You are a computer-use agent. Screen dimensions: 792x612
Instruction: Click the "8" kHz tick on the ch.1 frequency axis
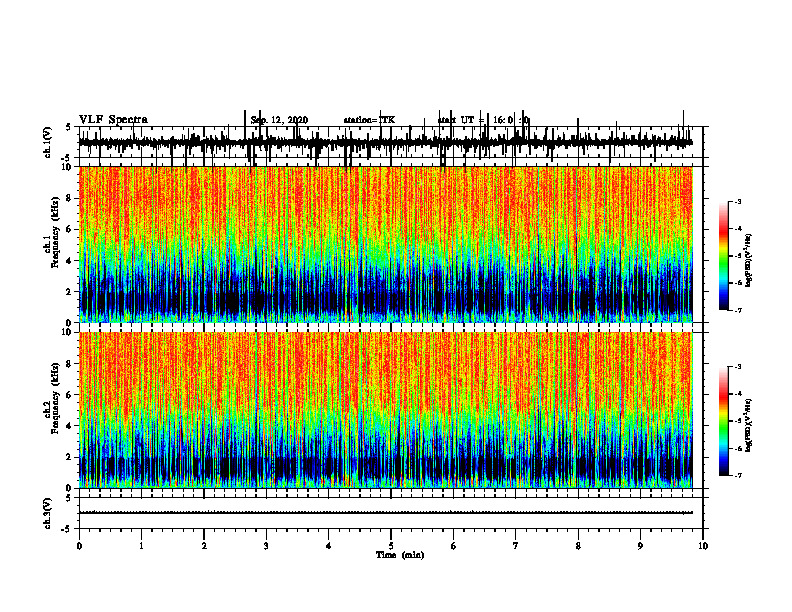69,198
